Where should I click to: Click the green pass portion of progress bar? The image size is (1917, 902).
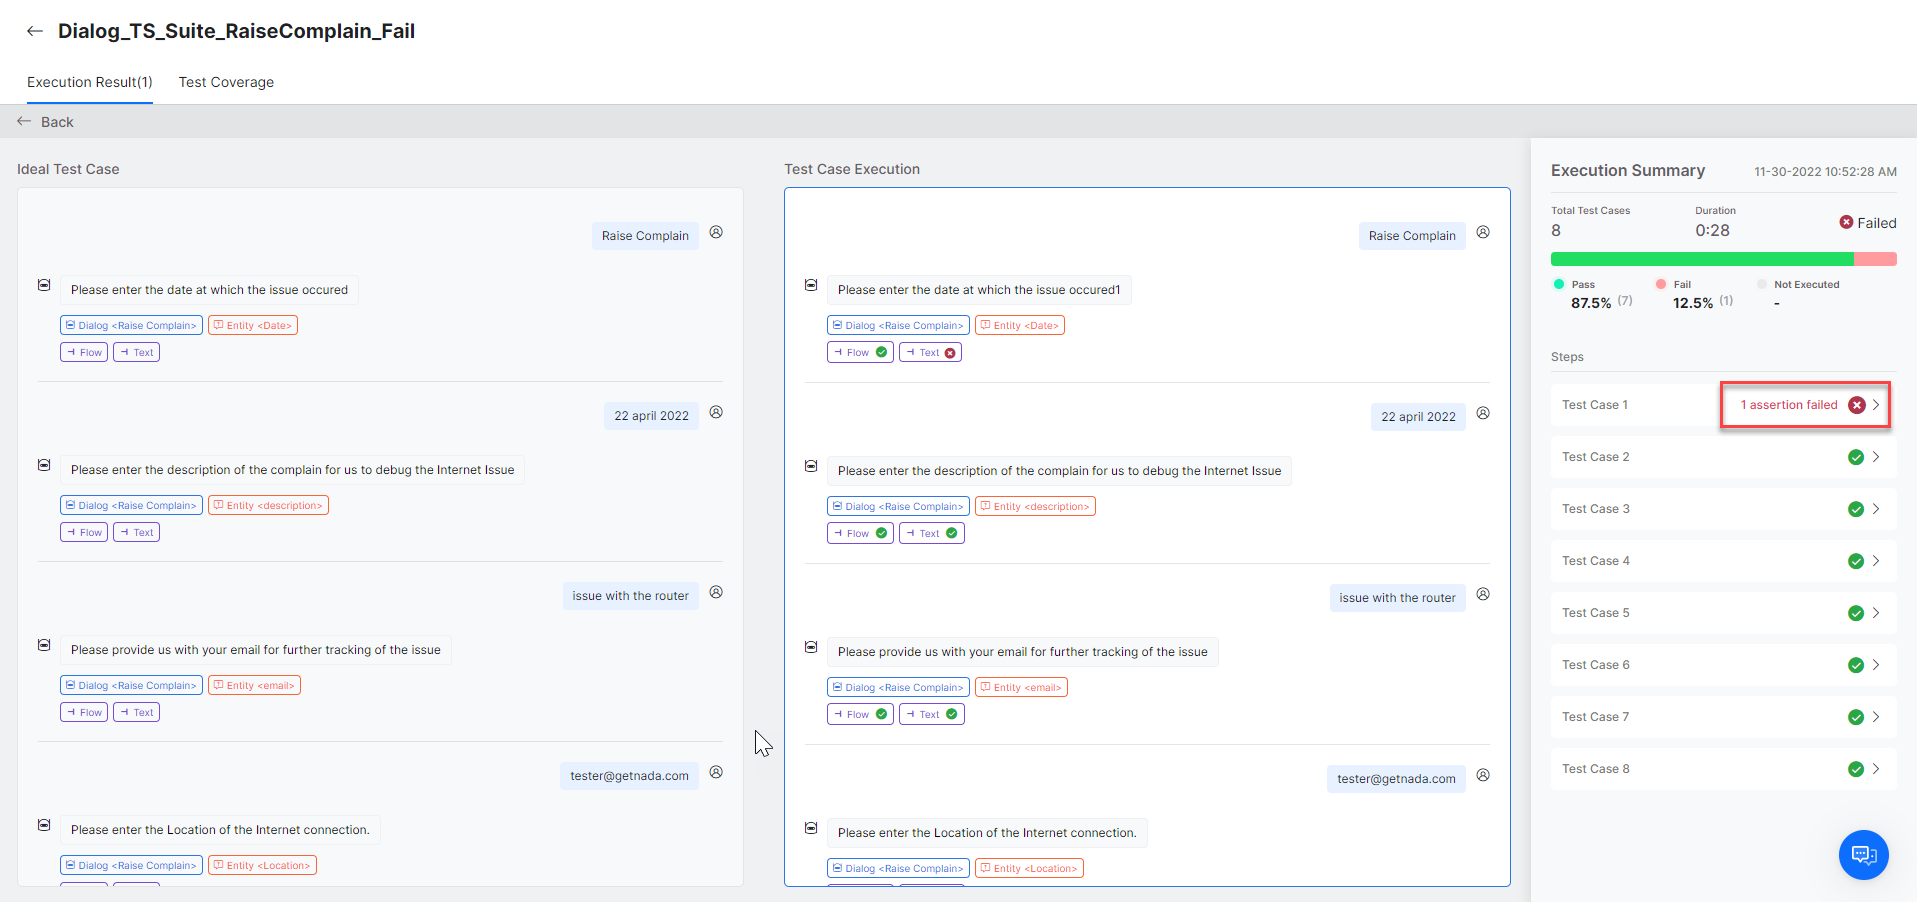coord(1701,259)
